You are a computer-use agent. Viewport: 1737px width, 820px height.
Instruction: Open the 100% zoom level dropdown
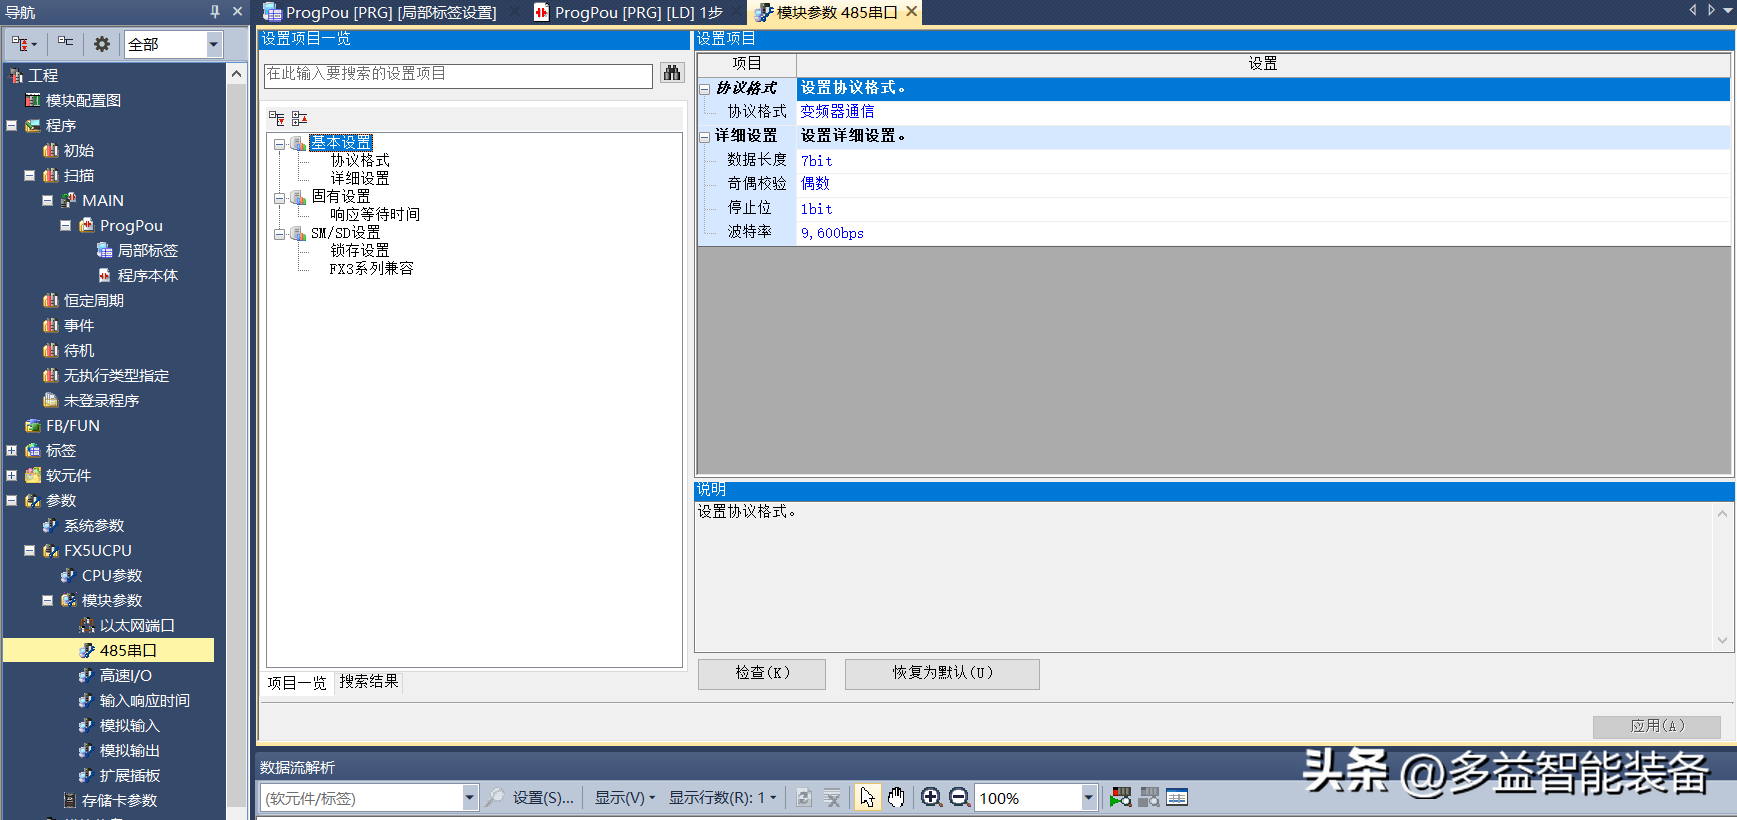click(x=1088, y=797)
